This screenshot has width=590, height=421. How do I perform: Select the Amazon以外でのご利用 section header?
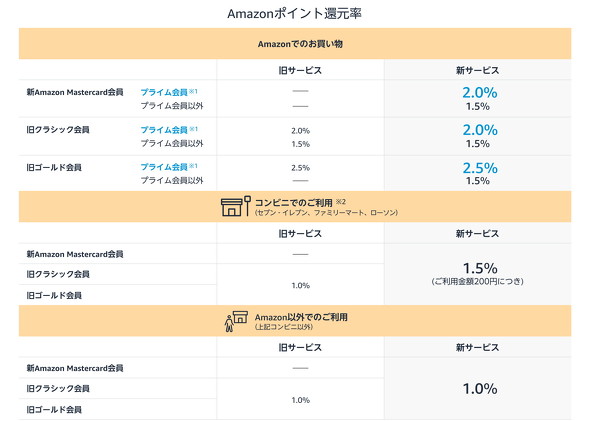295,321
